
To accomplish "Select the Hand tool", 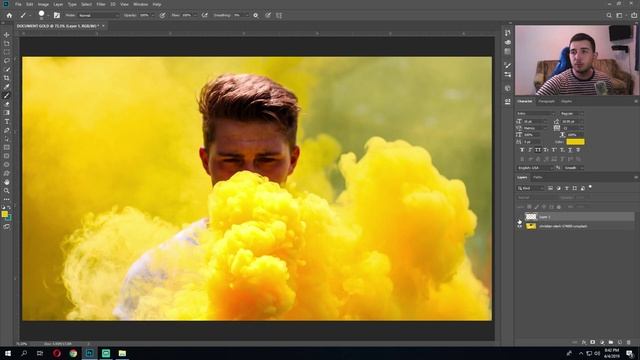I will click(7, 182).
